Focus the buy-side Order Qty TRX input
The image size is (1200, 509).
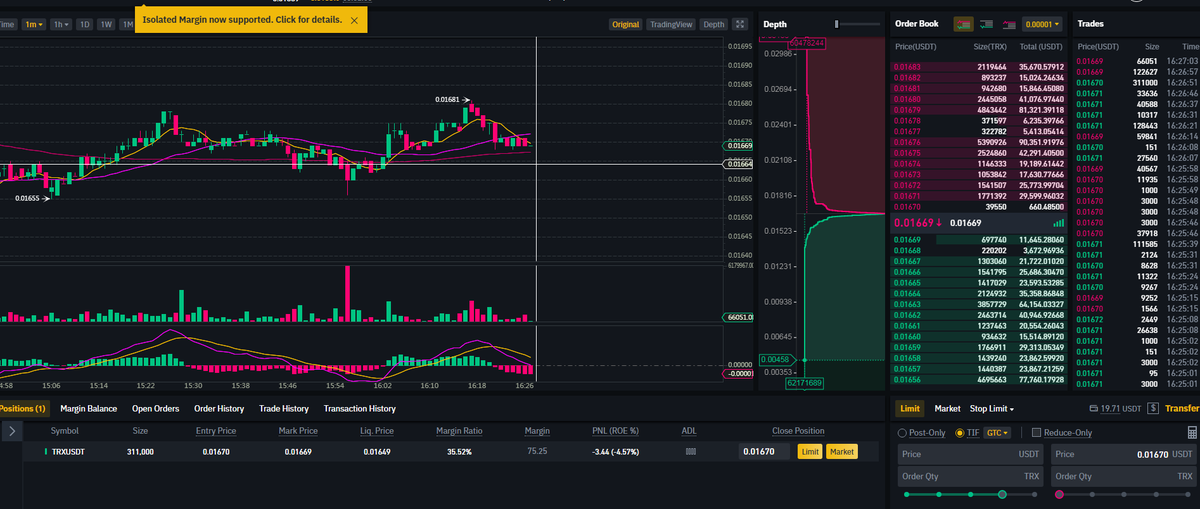coord(969,477)
